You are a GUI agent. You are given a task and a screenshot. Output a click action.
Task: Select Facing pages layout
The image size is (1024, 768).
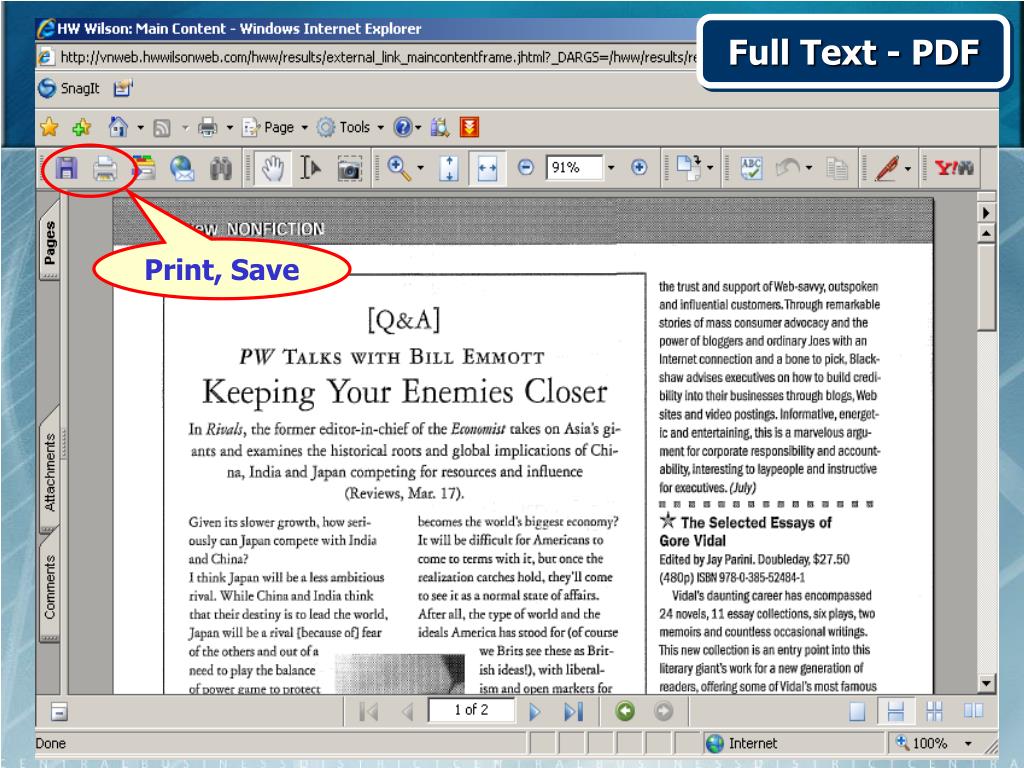[973, 711]
